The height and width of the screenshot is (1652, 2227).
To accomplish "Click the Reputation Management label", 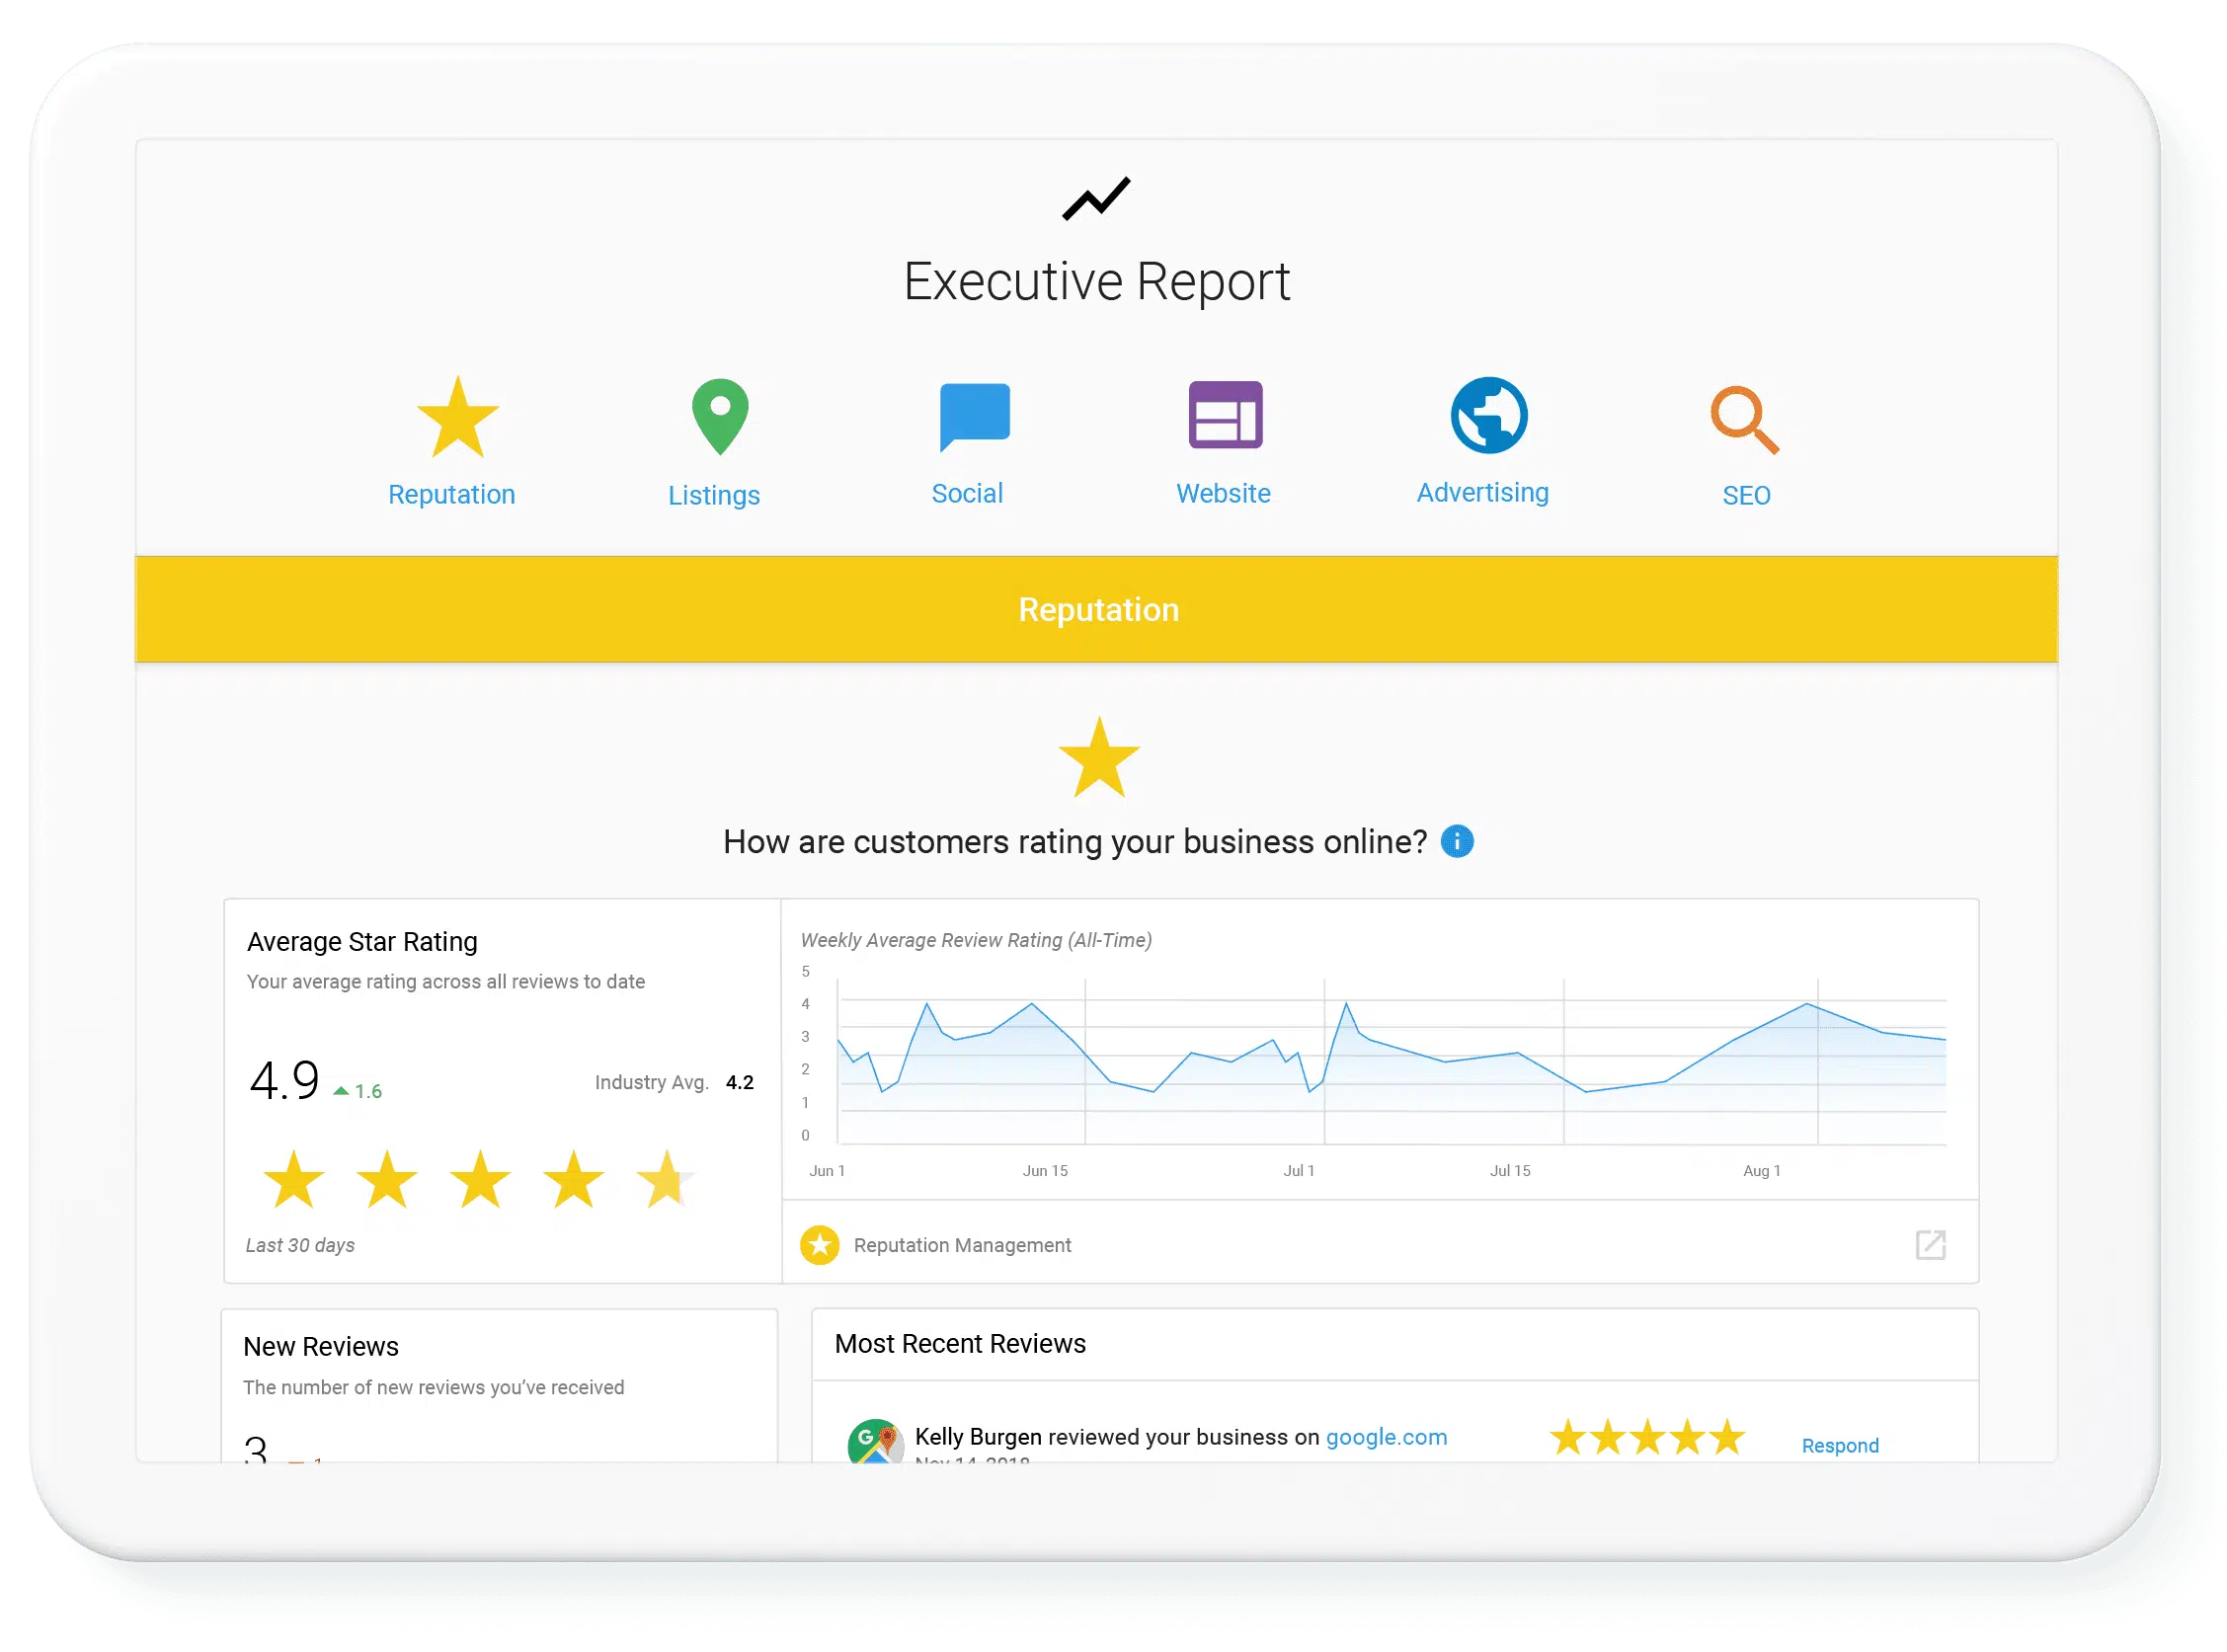I will (962, 1246).
